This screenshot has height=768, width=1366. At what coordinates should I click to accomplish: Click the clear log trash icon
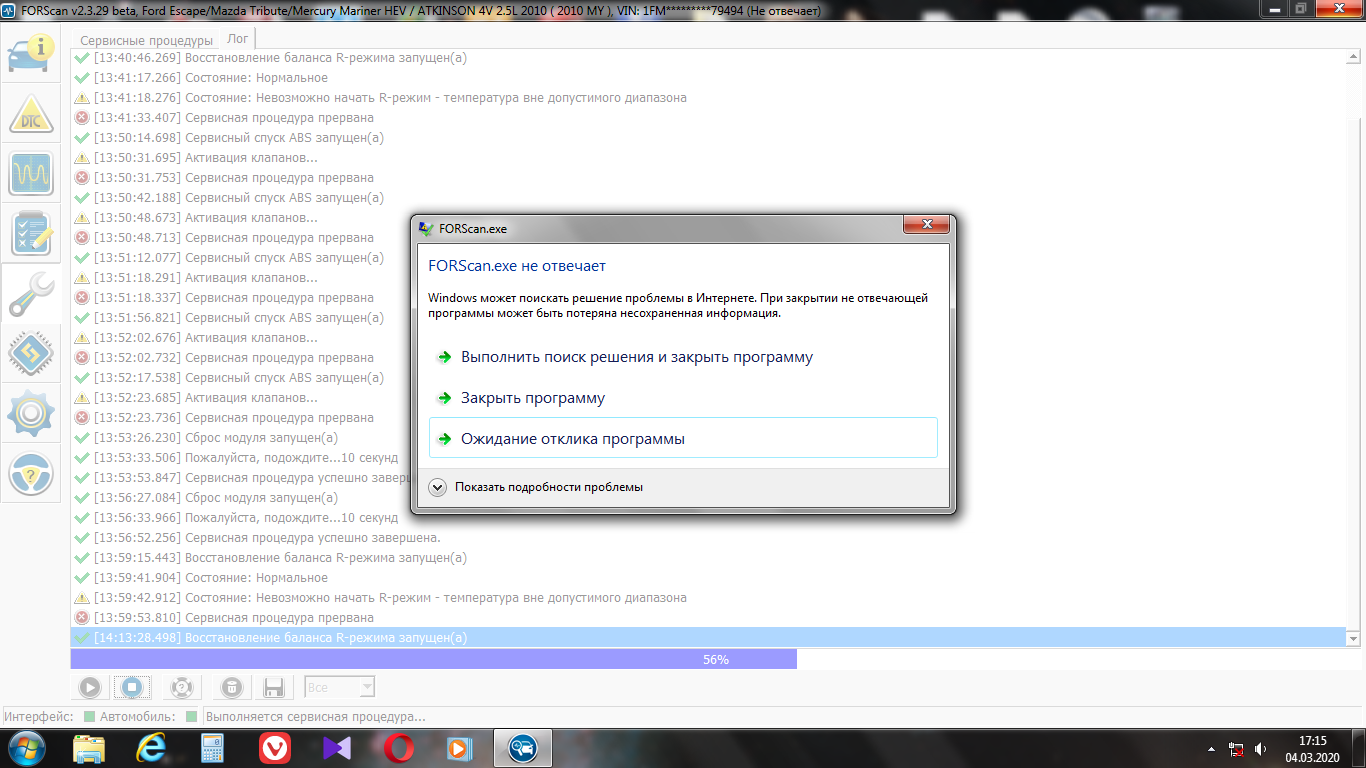click(231, 687)
